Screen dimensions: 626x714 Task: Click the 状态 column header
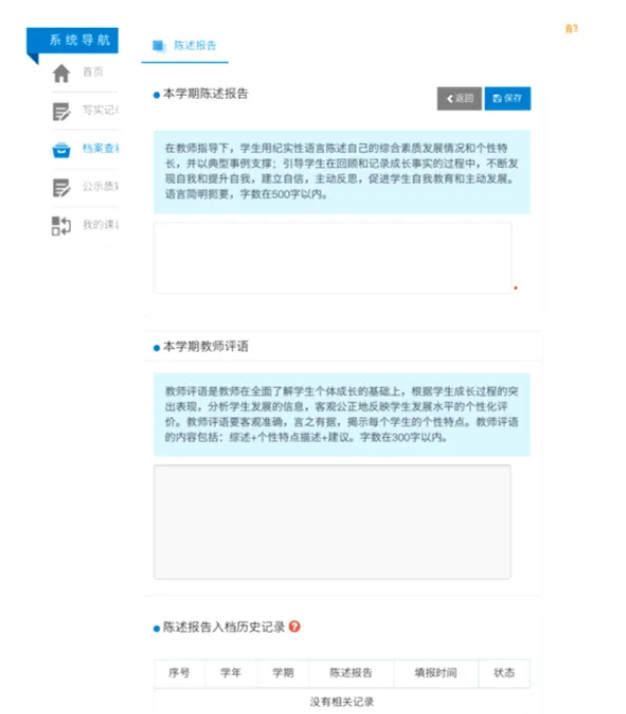pyautogui.click(x=504, y=673)
